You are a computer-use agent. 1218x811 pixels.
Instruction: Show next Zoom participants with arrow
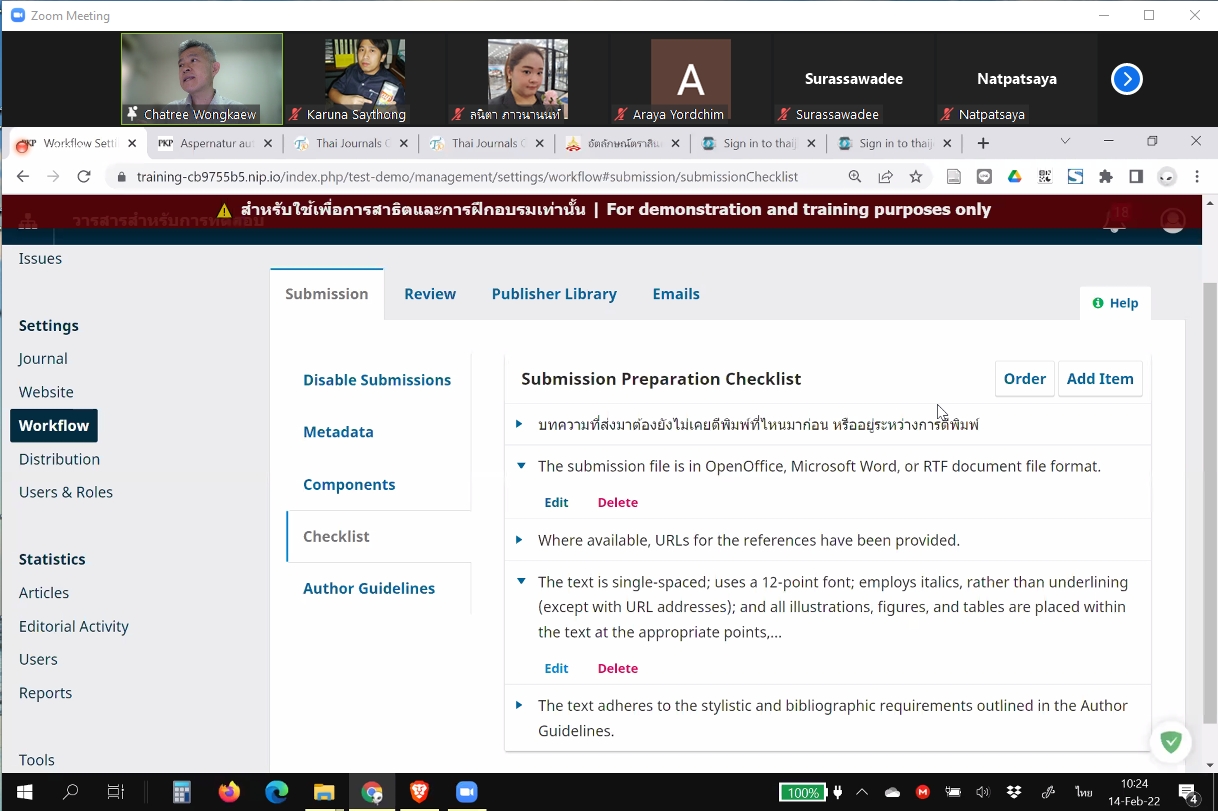[x=1126, y=79]
